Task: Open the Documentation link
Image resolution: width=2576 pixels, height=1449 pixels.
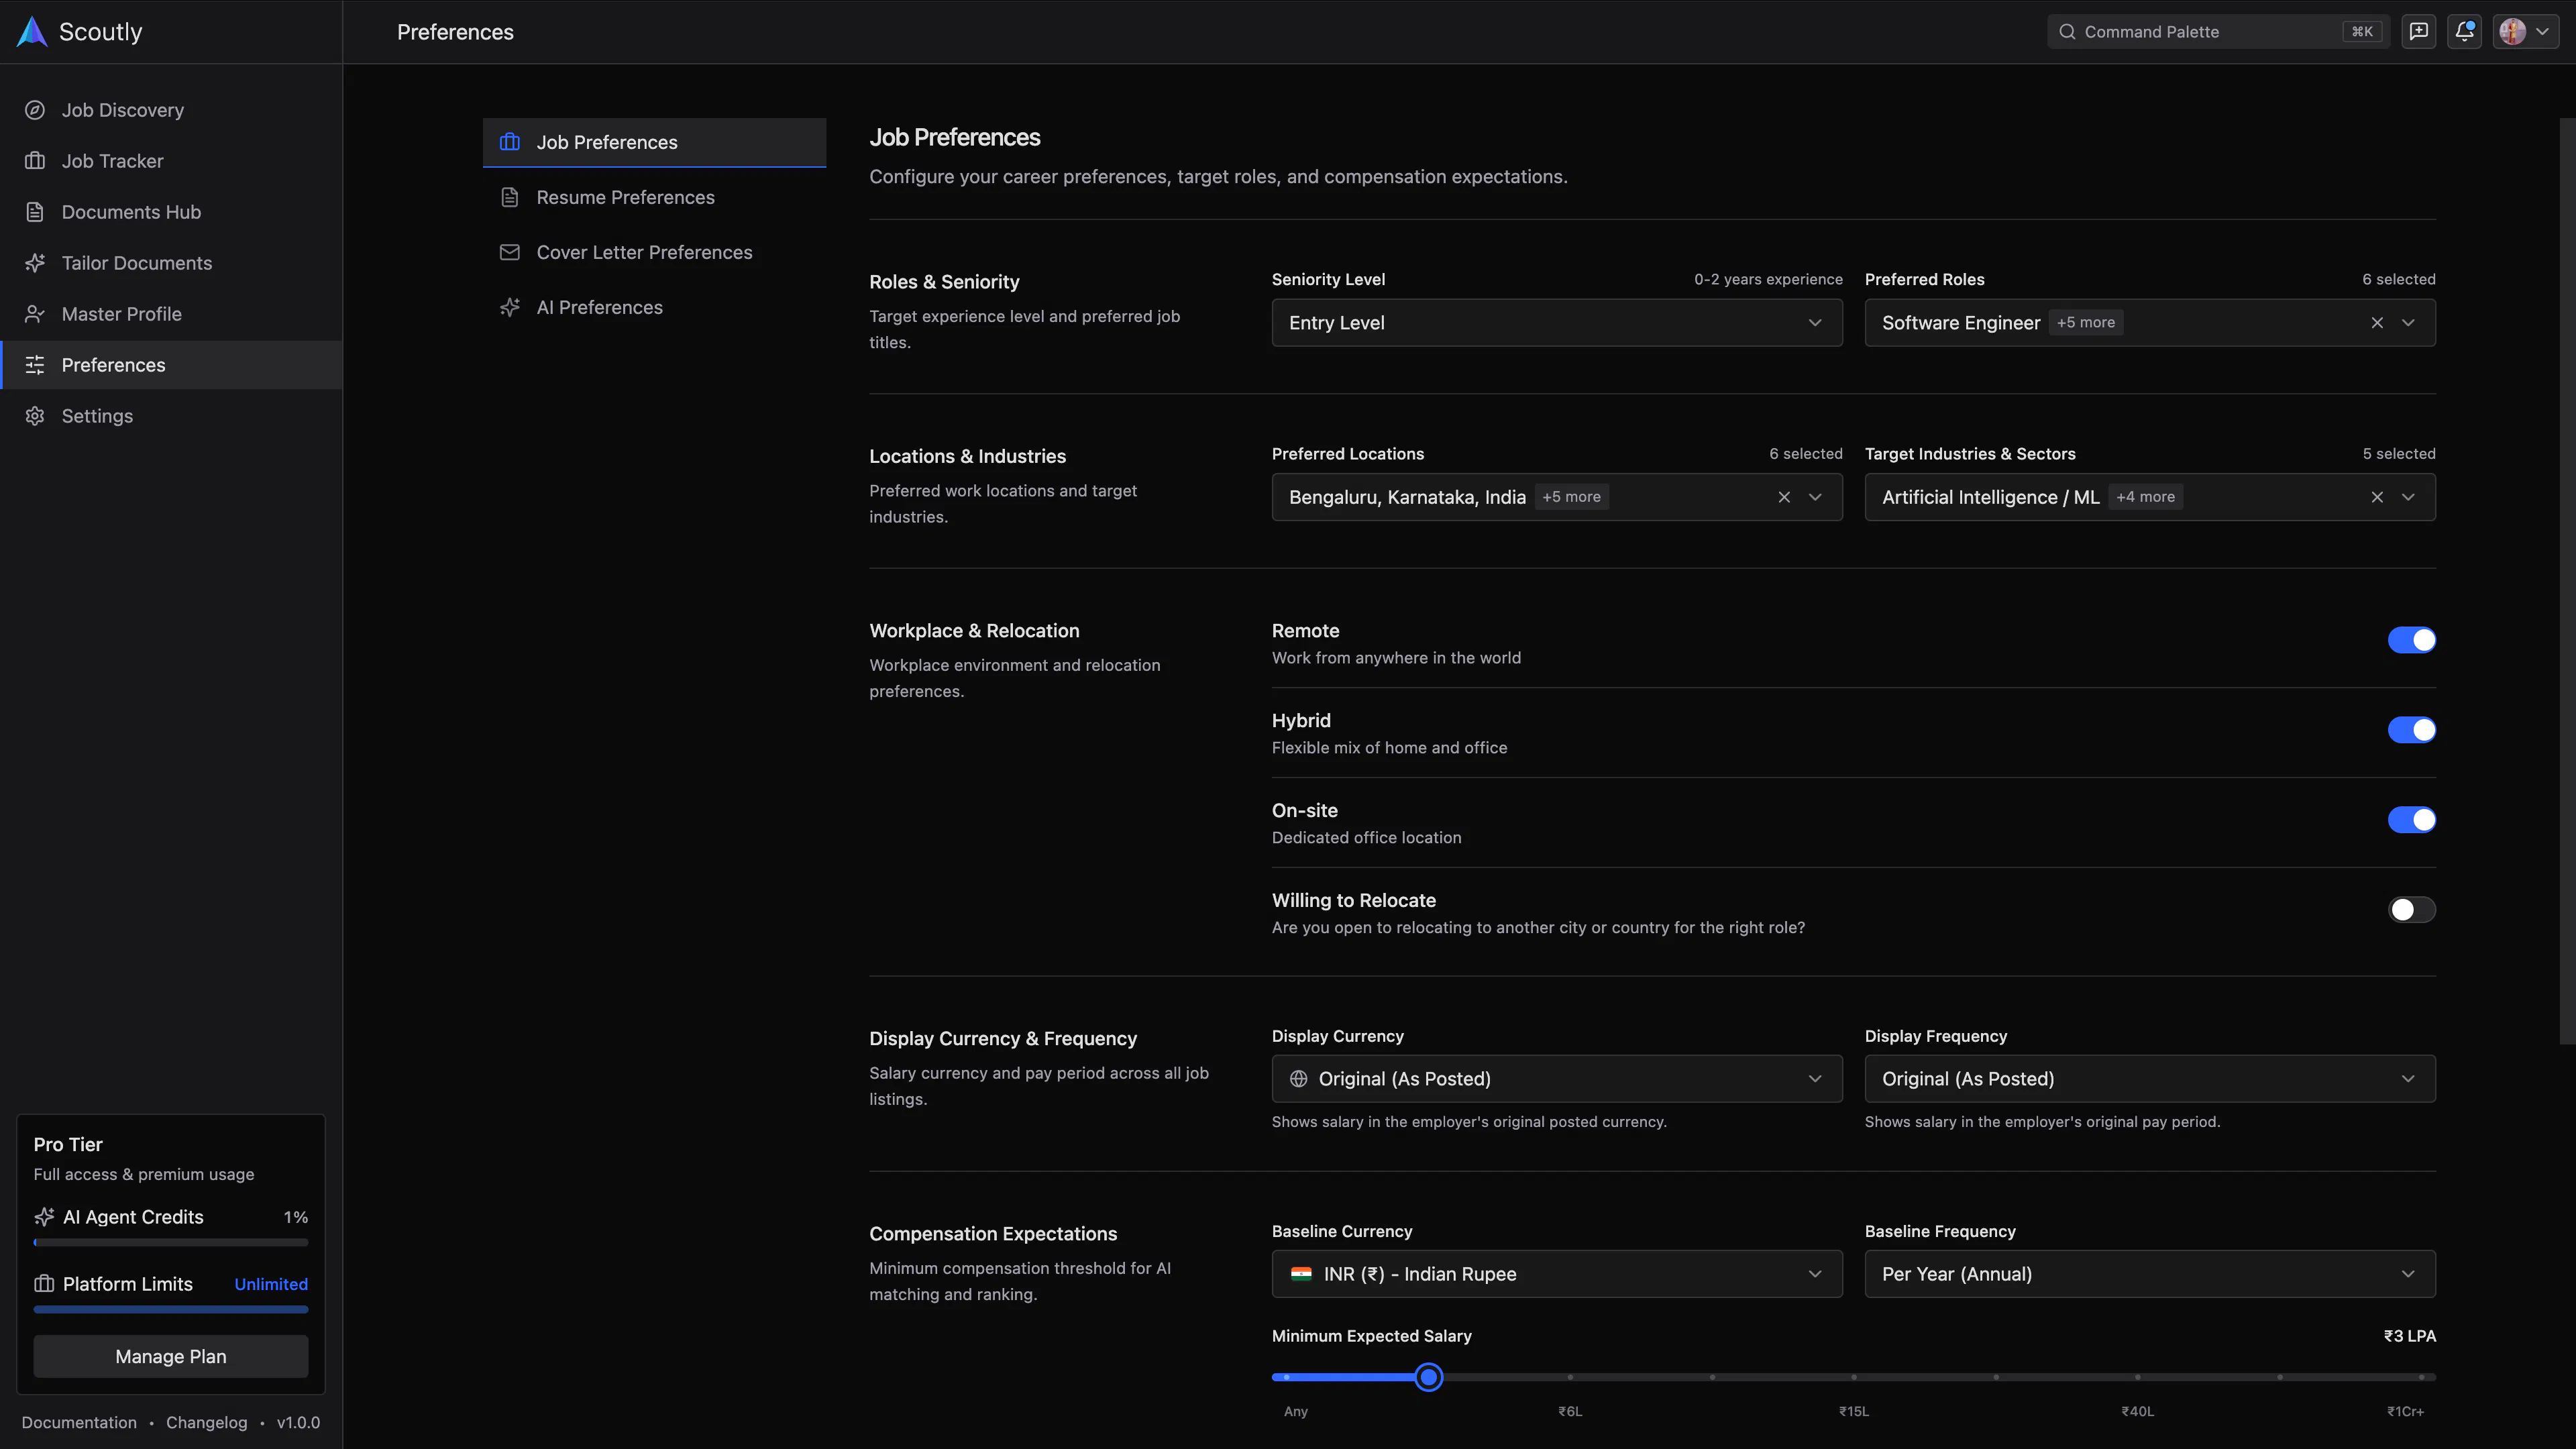Action: tap(79, 1423)
